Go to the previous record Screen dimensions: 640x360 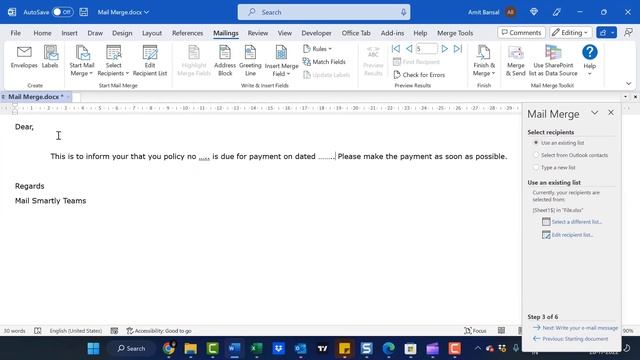[x=409, y=49]
